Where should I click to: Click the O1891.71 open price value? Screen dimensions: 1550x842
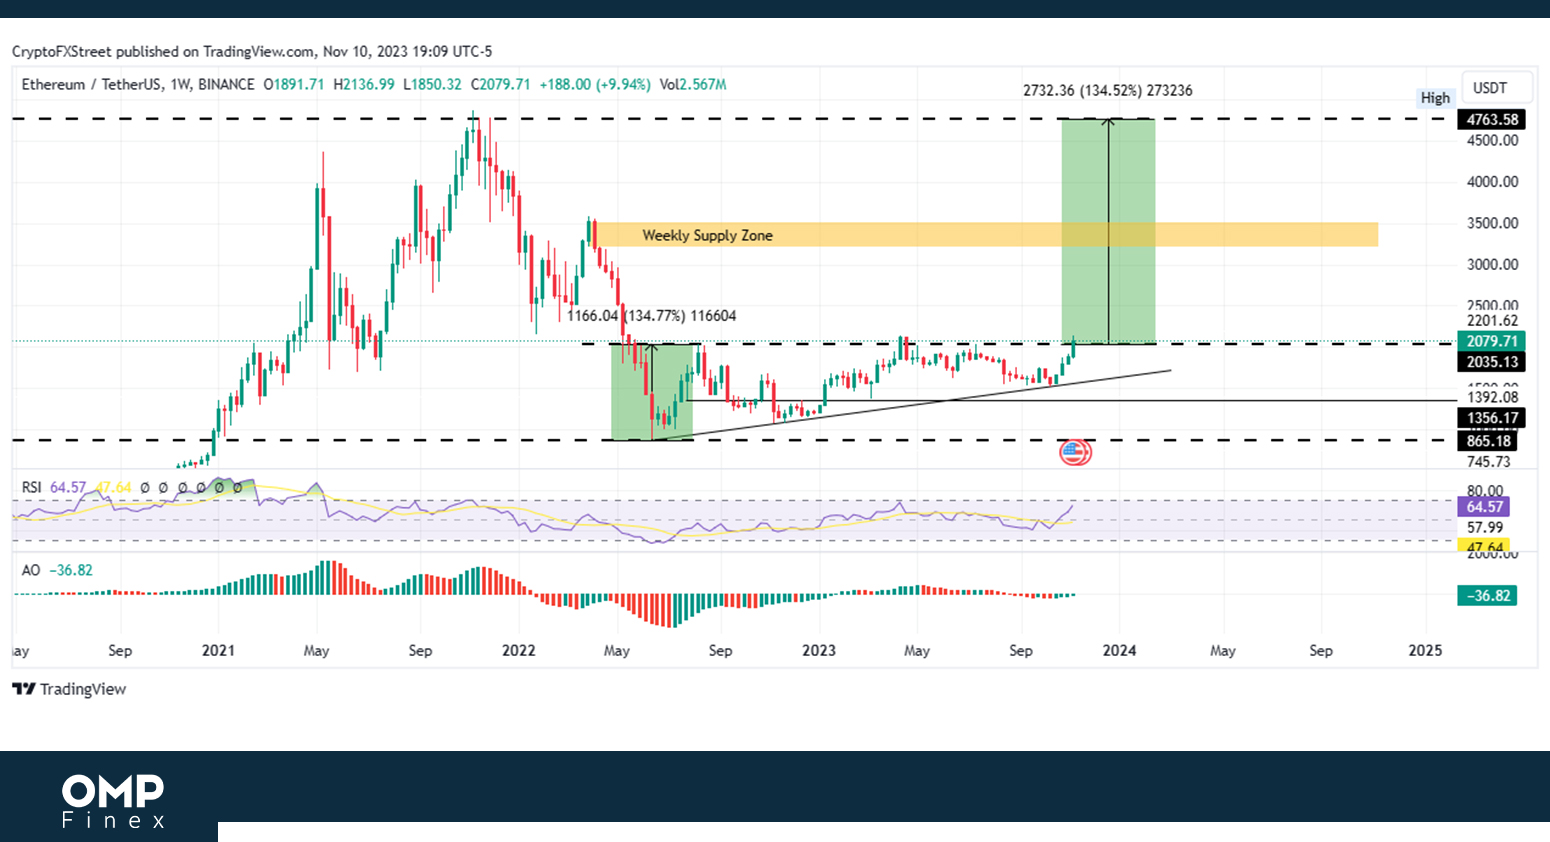coord(294,85)
